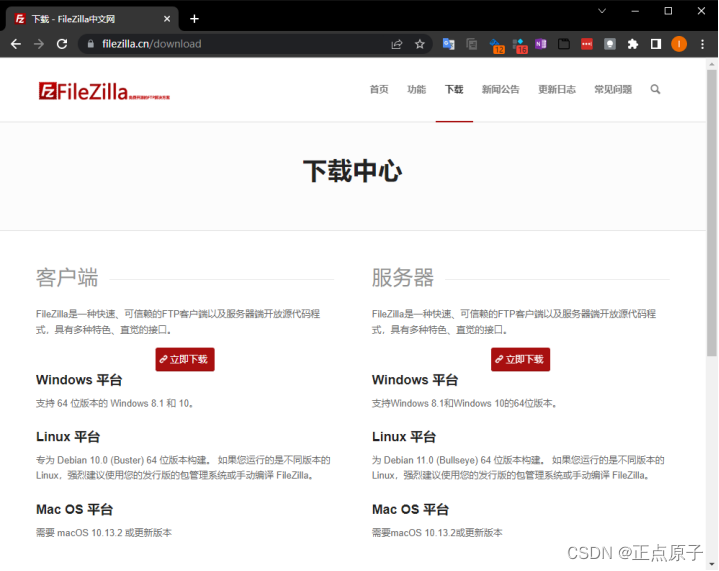Screen dimensions: 719x571
Task: Click 立即下载 under 服务器
Action: point(520,360)
